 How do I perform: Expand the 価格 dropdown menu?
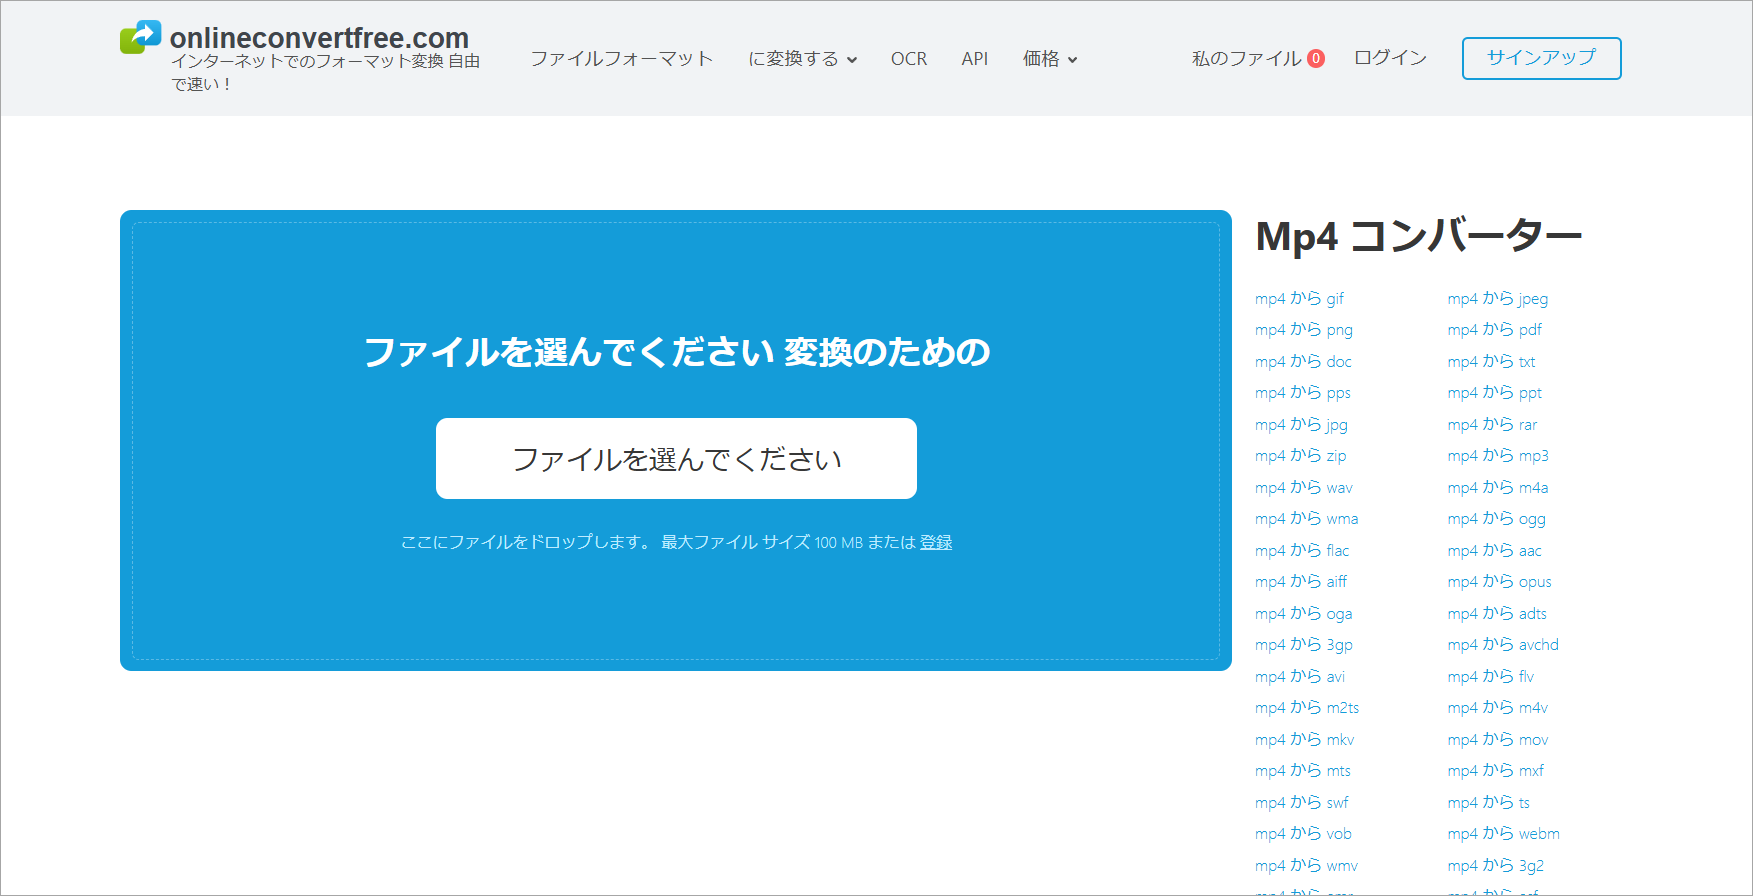click(x=1050, y=59)
